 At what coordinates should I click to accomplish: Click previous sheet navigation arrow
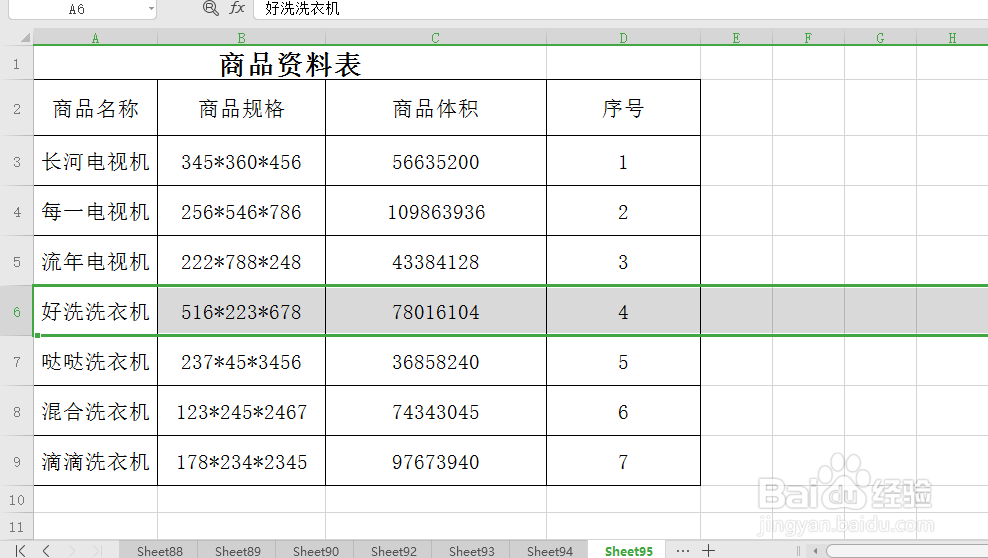(x=46, y=550)
